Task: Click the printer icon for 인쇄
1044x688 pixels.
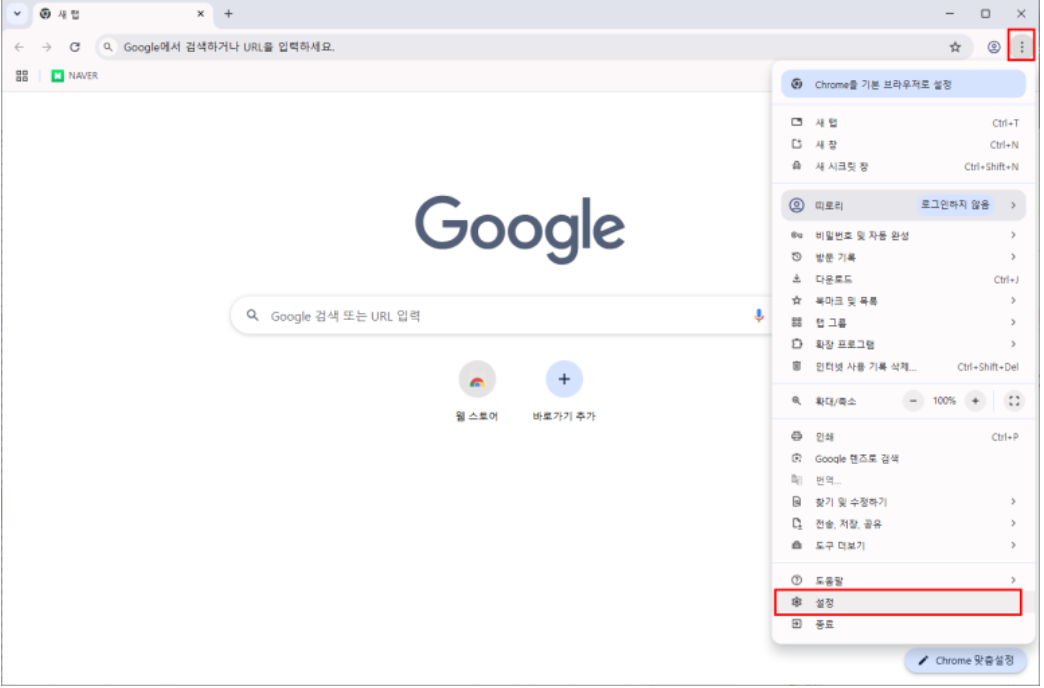Action: tap(796, 437)
